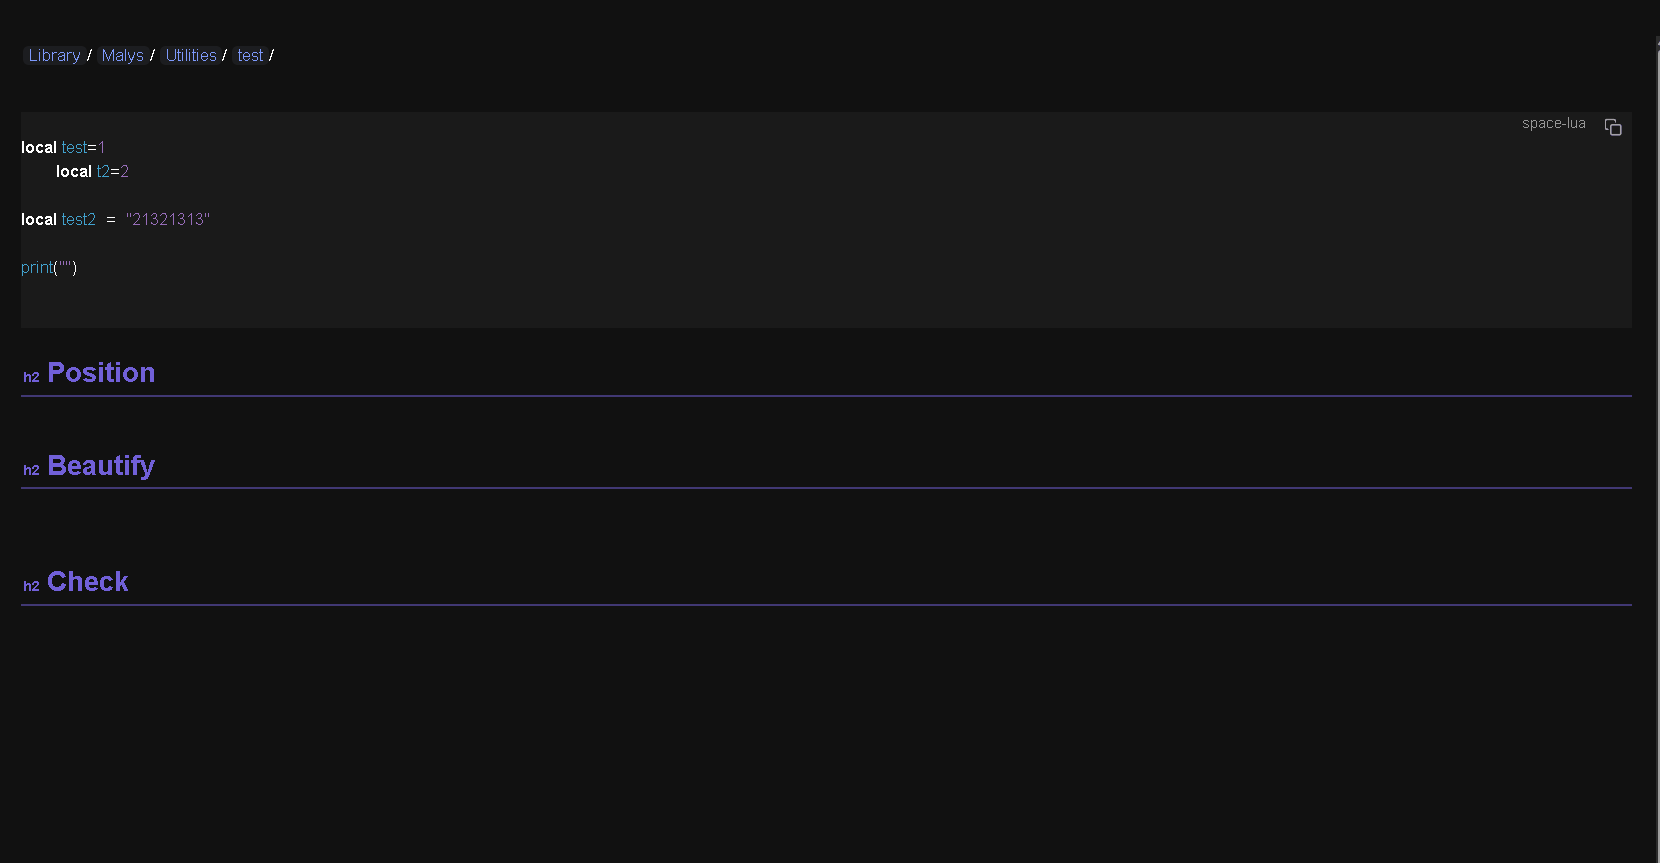1660x863 pixels.
Task: Copy the space-lua code block
Action: (x=1612, y=127)
